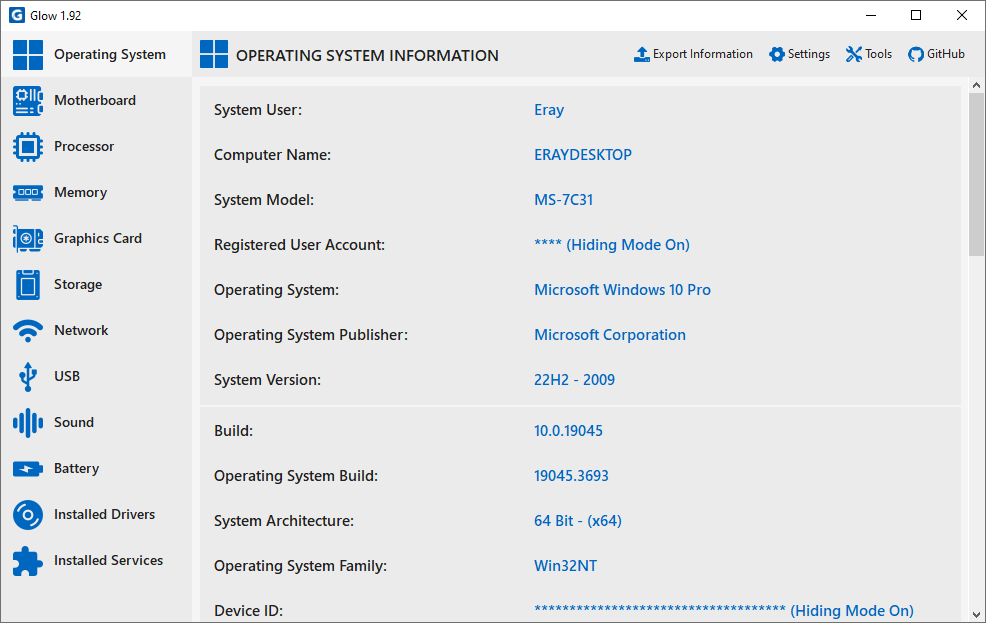Go to the Memory section
This screenshot has width=986, height=623.
(96, 192)
